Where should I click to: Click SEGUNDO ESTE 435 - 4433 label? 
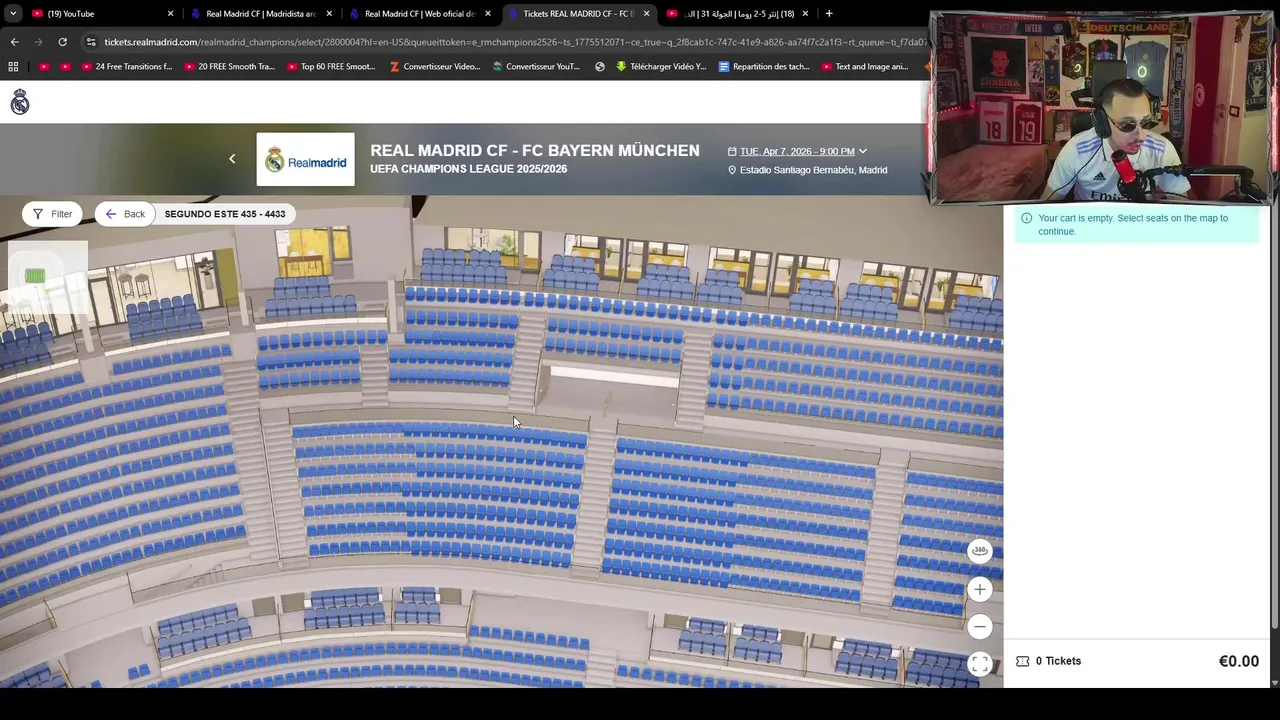225,214
